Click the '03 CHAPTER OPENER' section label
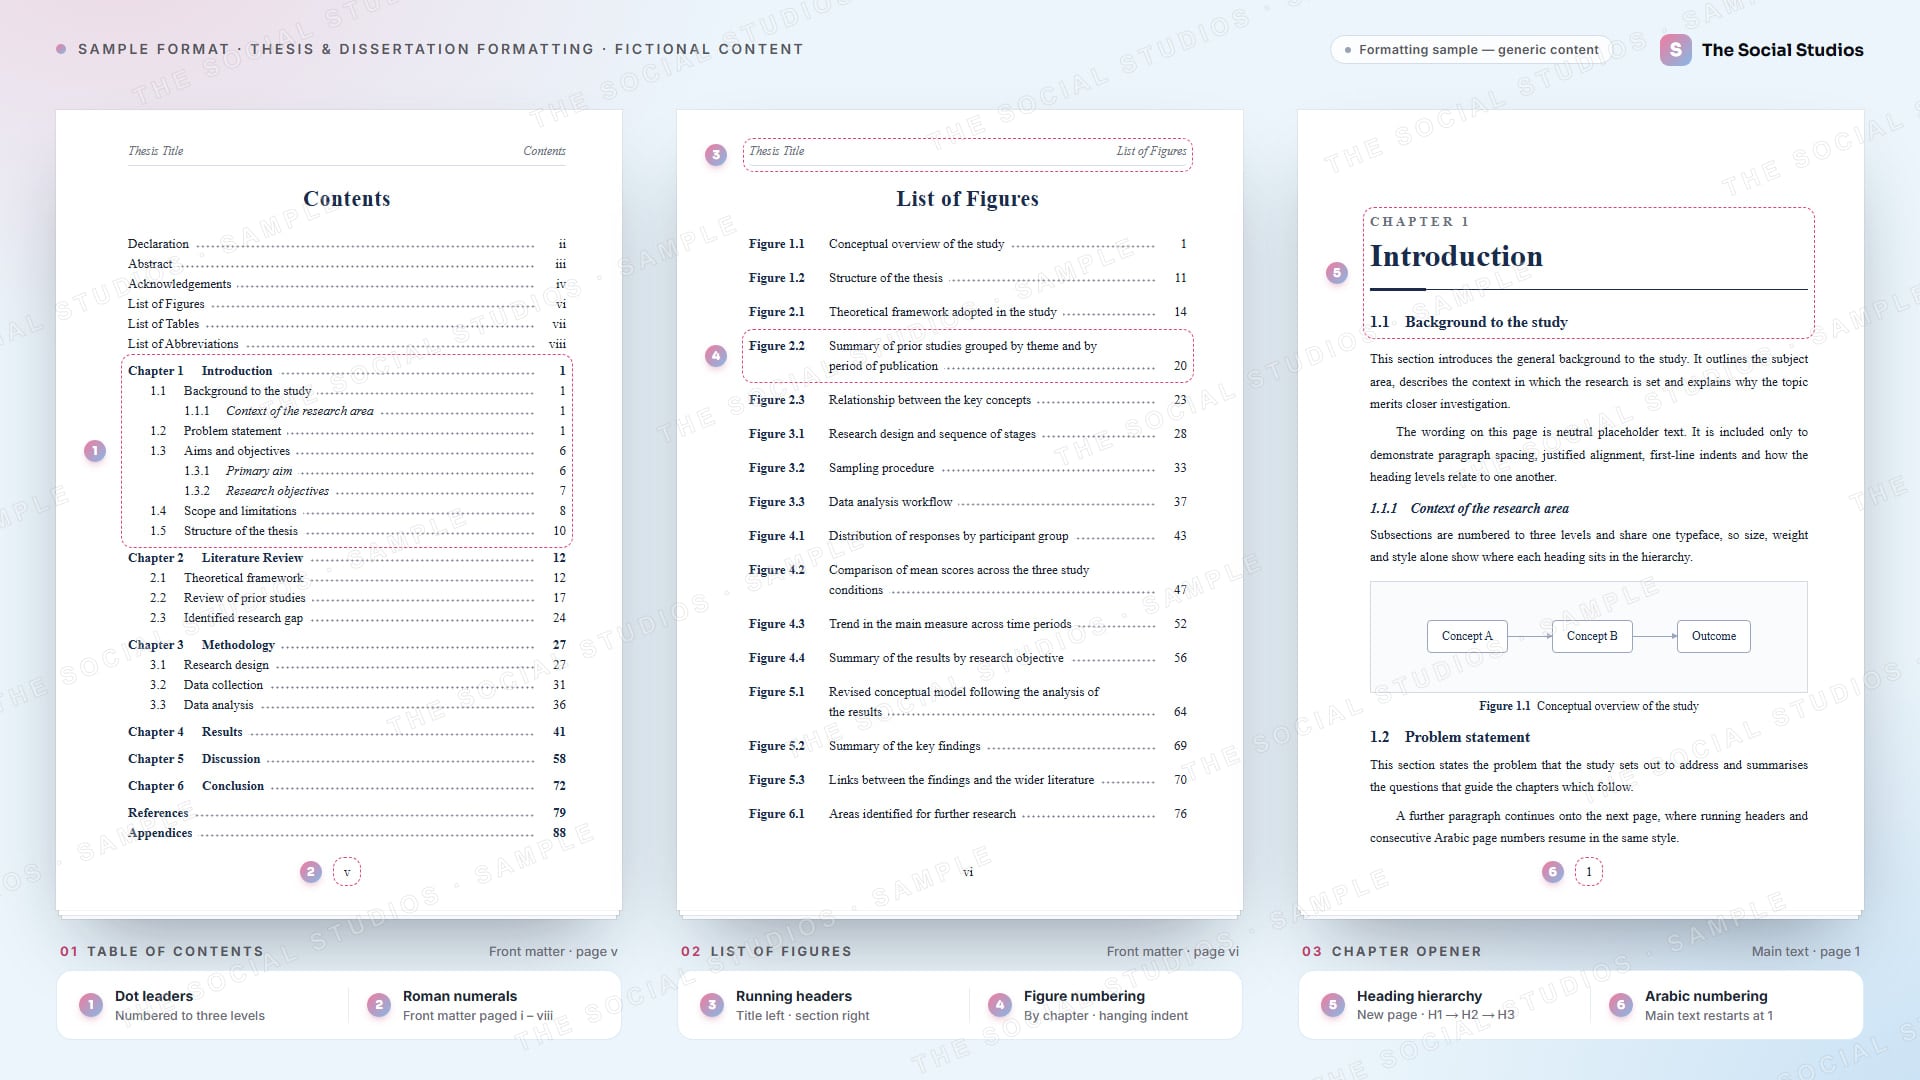This screenshot has width=1920, height=1080. (1391, 951)
